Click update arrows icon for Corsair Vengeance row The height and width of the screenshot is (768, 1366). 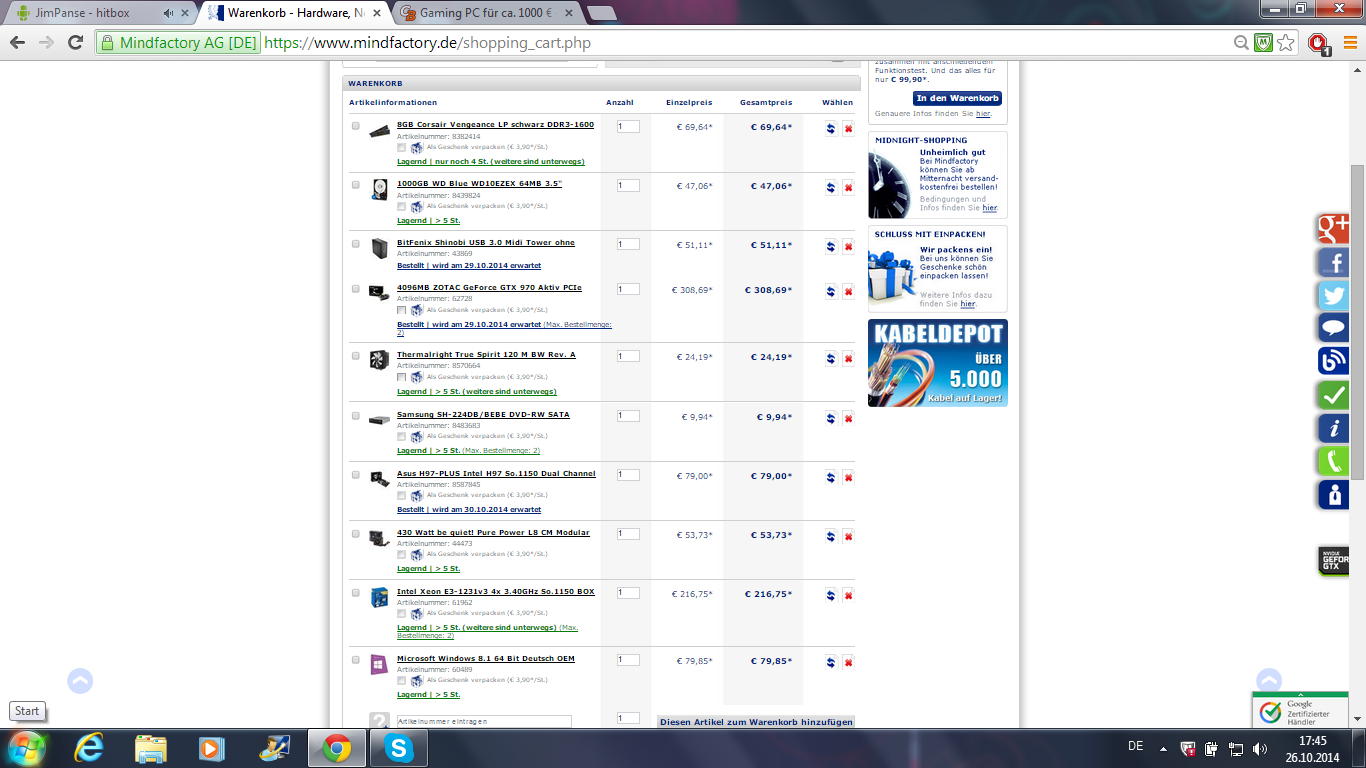(x=831, y=129)
